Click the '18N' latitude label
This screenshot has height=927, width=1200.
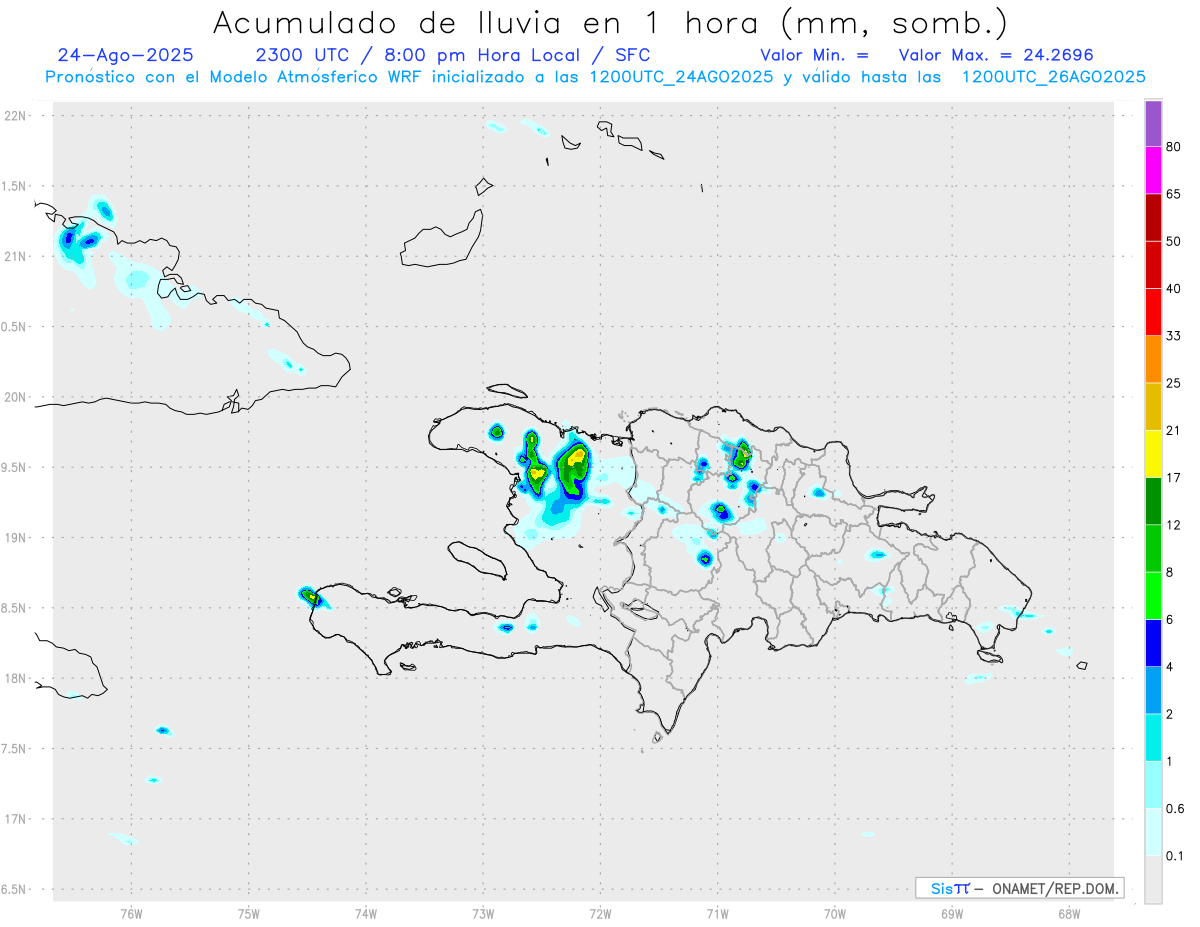coord(14,679)
